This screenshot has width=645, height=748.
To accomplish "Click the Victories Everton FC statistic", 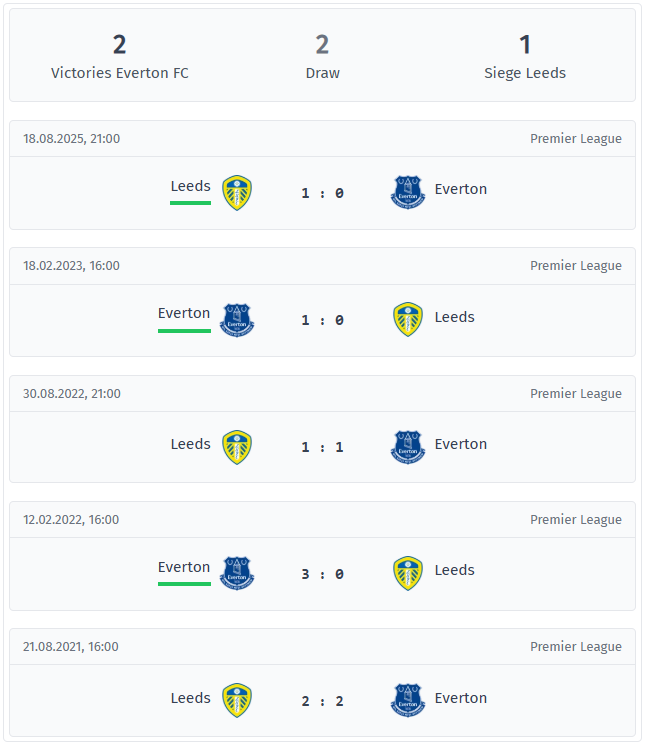I will coord(120,56).
